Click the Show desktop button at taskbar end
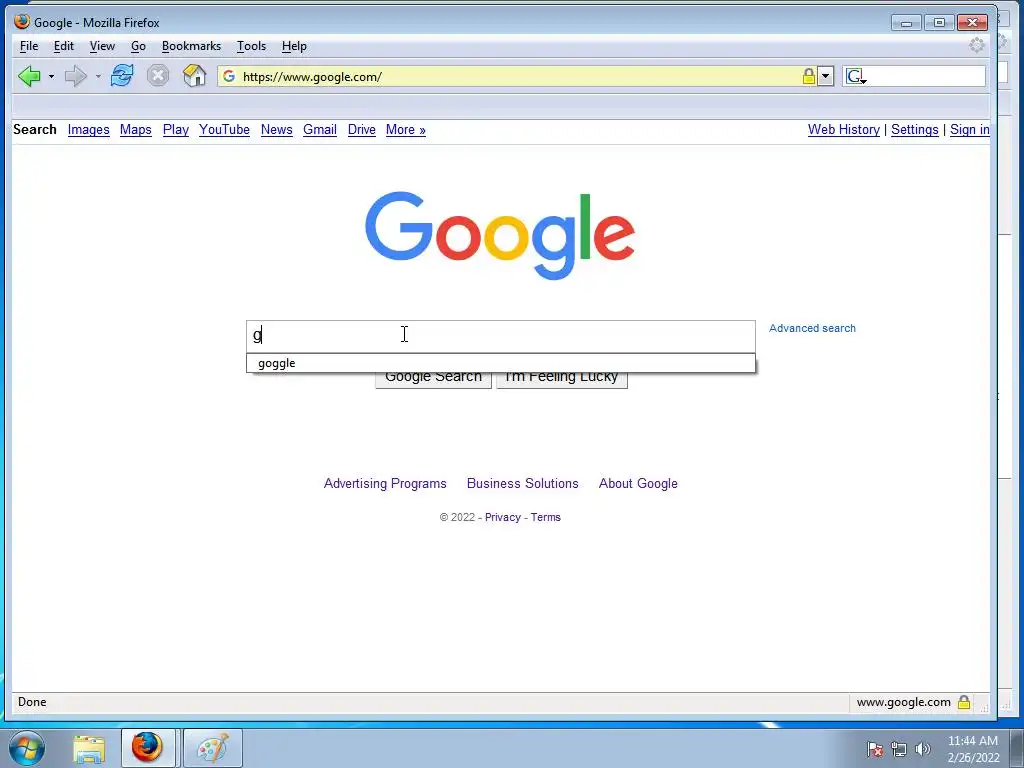Image resolution: width=1024 pixels, height=768 pixels. [x=1017, y=748]
